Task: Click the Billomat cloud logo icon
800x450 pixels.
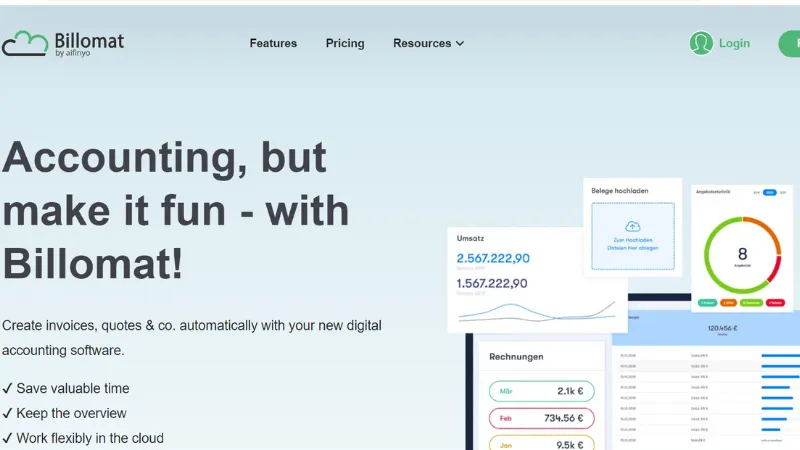Action: 25,43
